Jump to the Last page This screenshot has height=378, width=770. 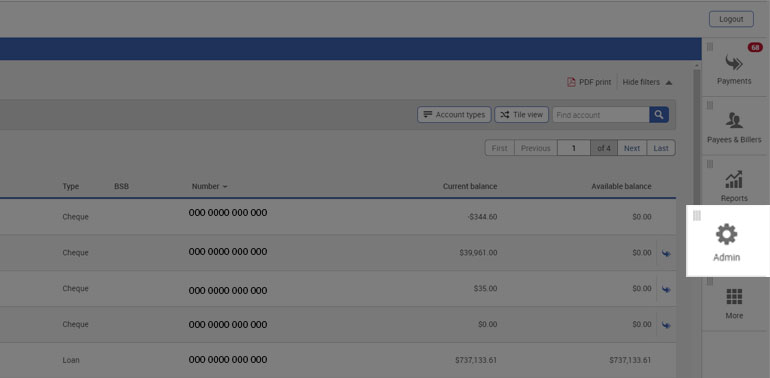(x=661, y=148)
